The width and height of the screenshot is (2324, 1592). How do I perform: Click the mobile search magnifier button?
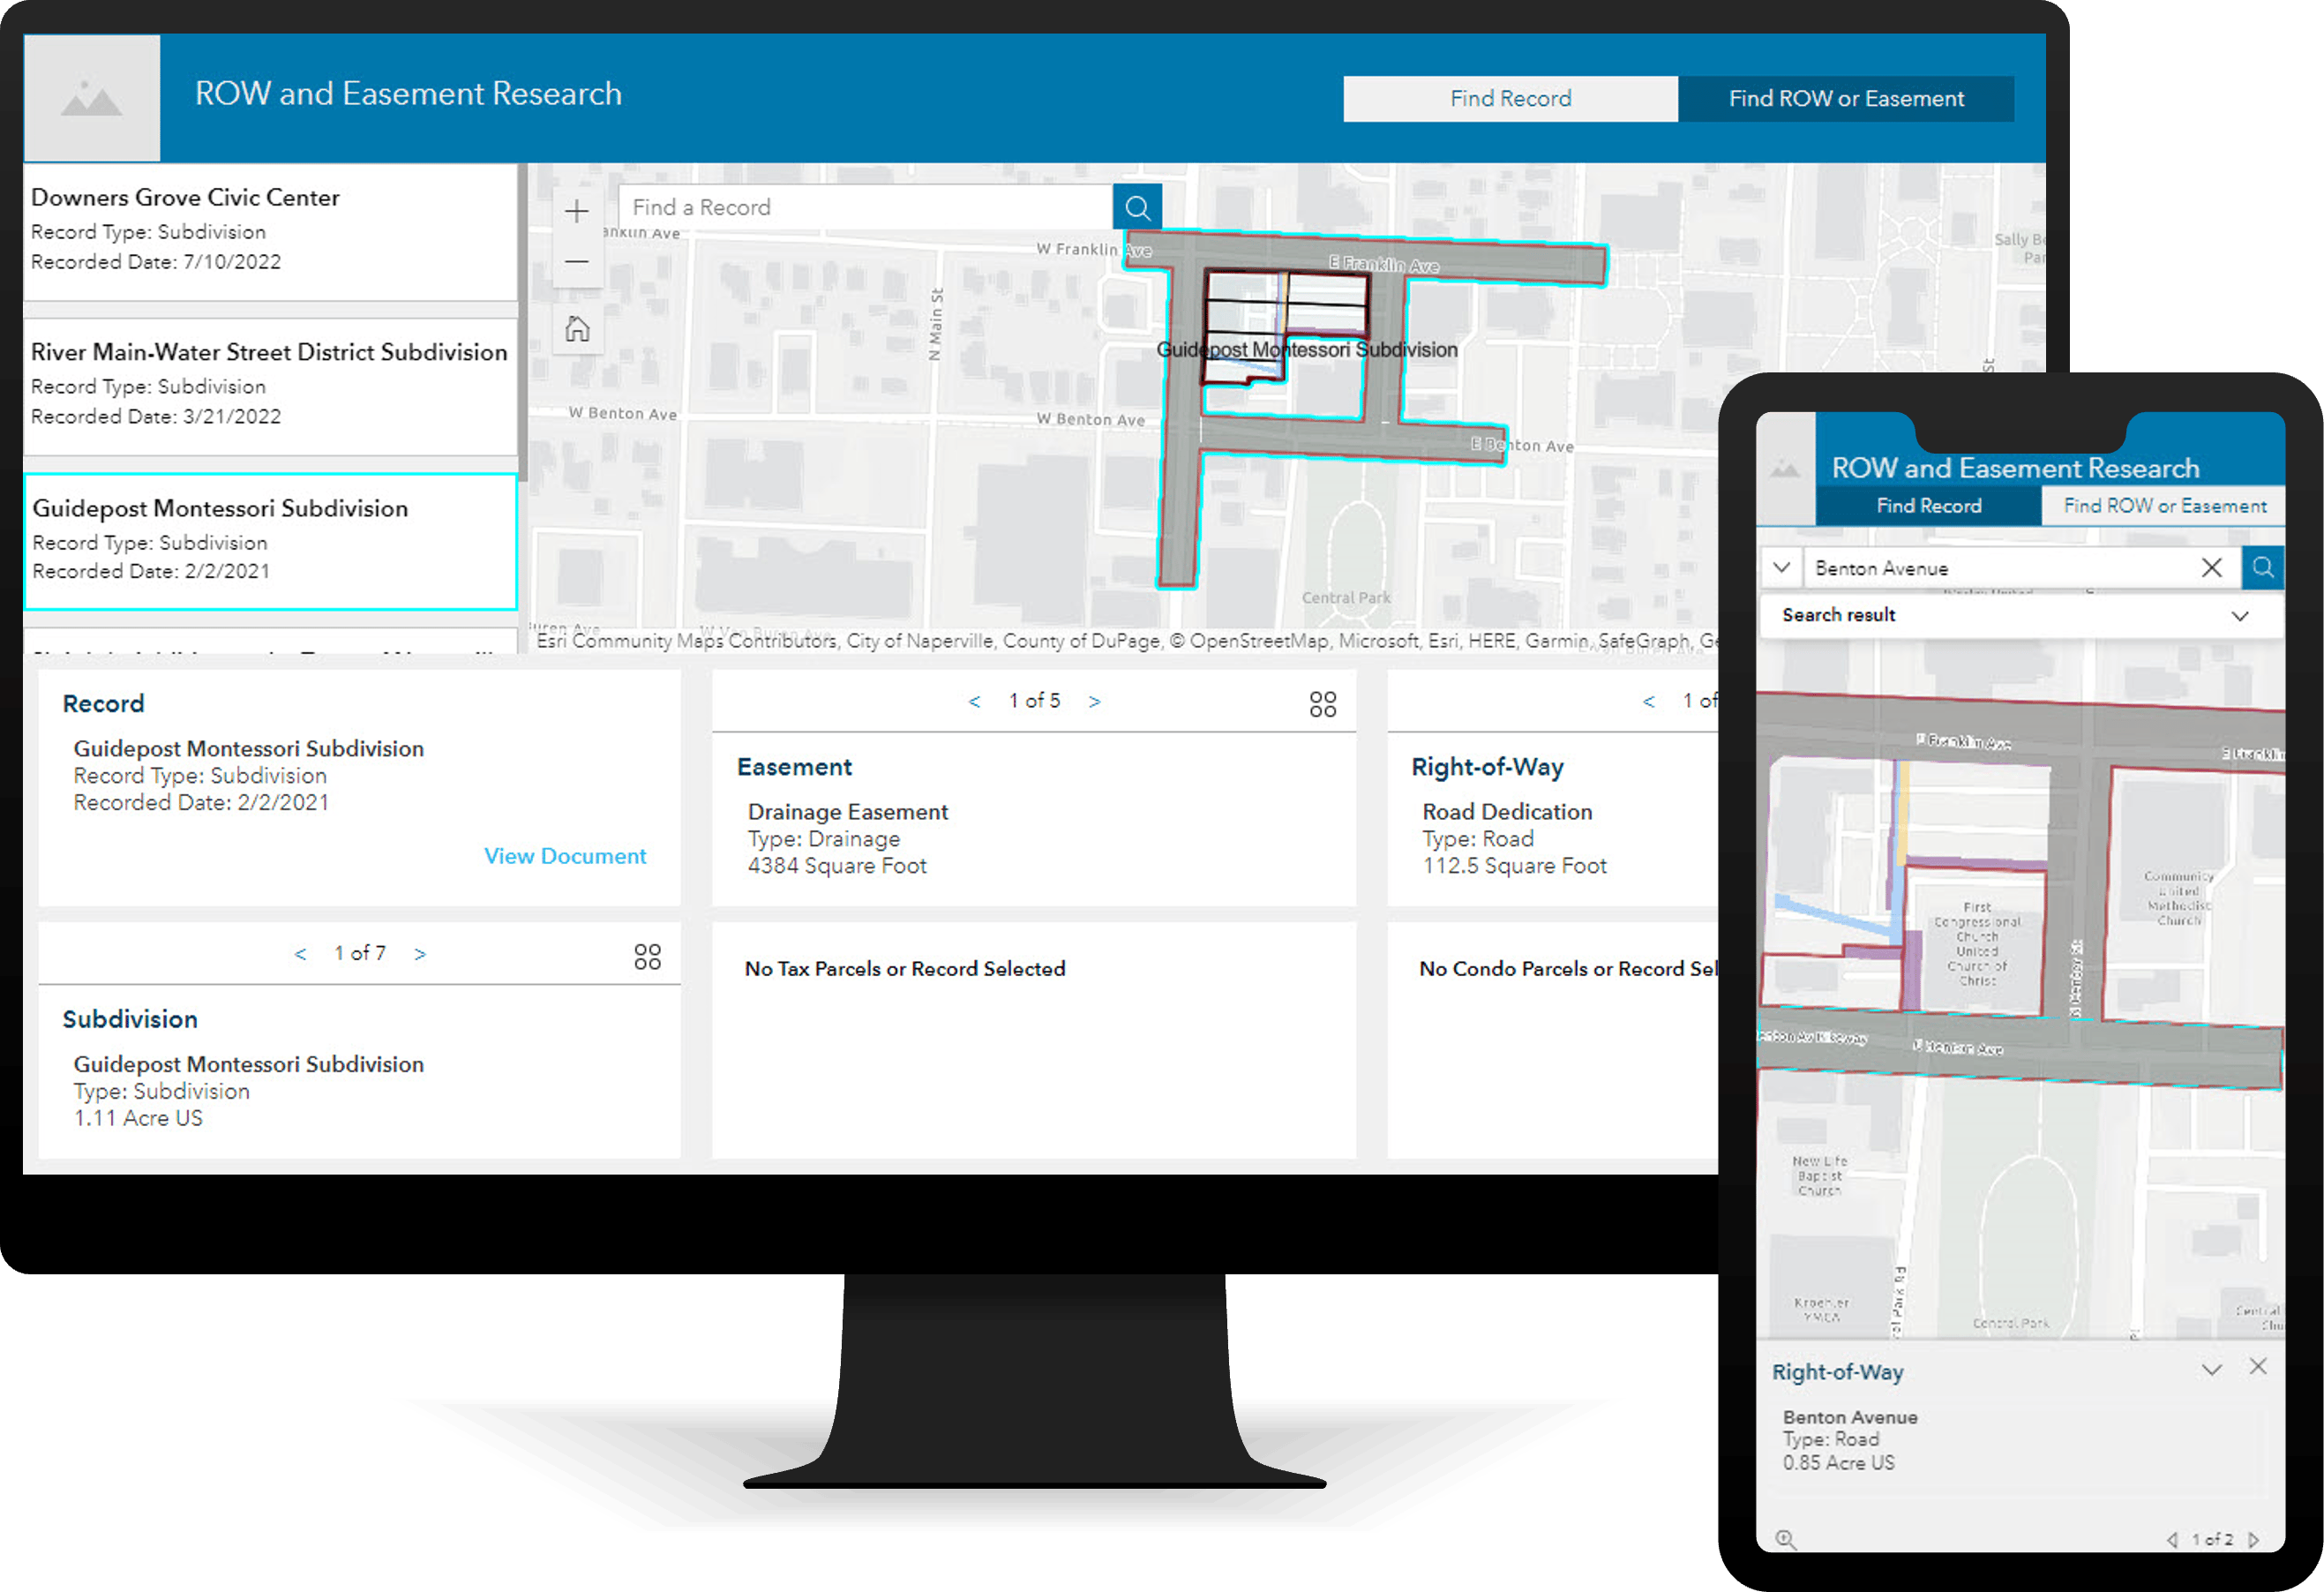click(x=2262, y=568)
